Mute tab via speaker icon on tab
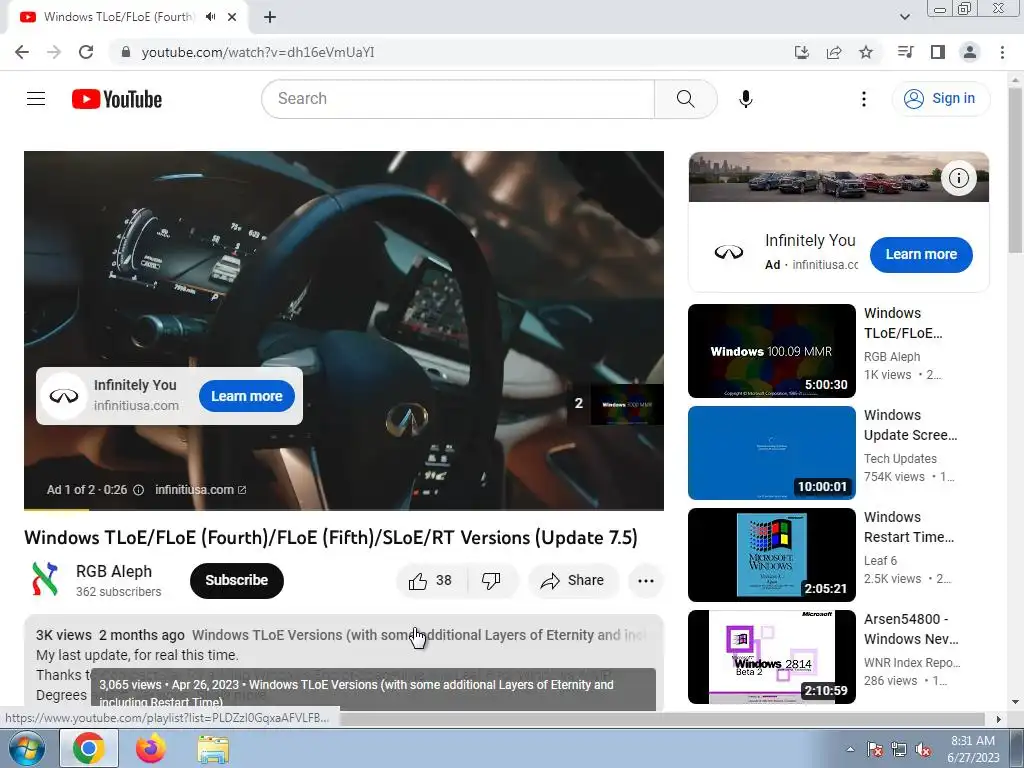1024x768 pixels. 210,17
